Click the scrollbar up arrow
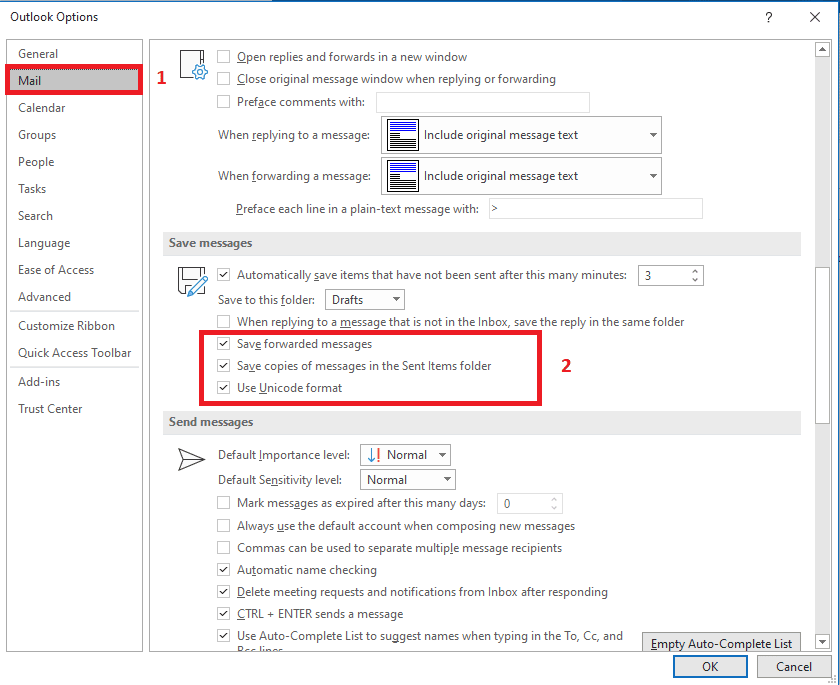Image resolution: width=840 pixels, height=685 pixels. (822, 50)
